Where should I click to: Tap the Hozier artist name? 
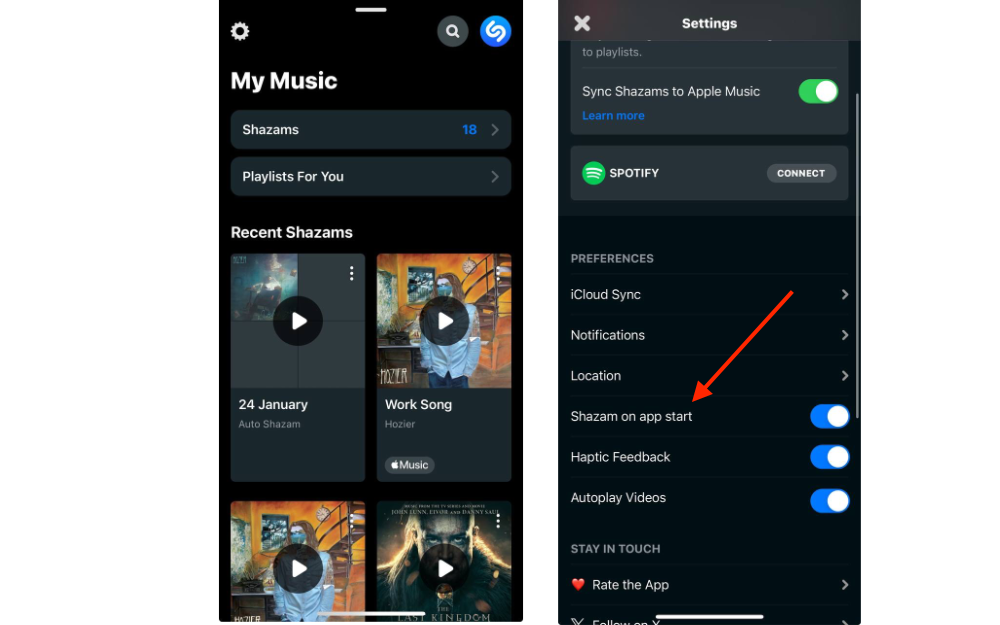[x=400, y=424]
